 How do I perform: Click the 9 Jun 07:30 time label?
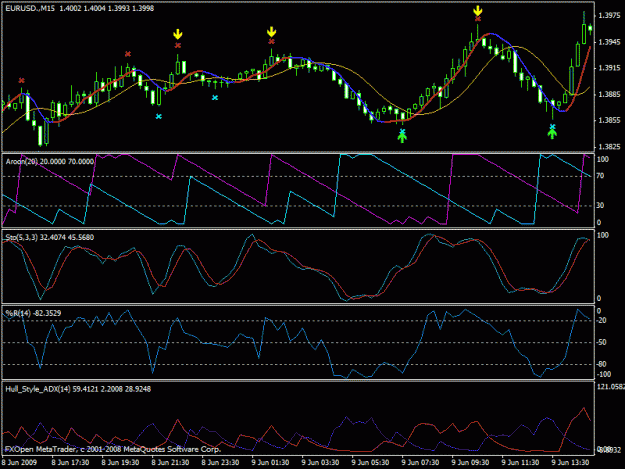(421, 463)
